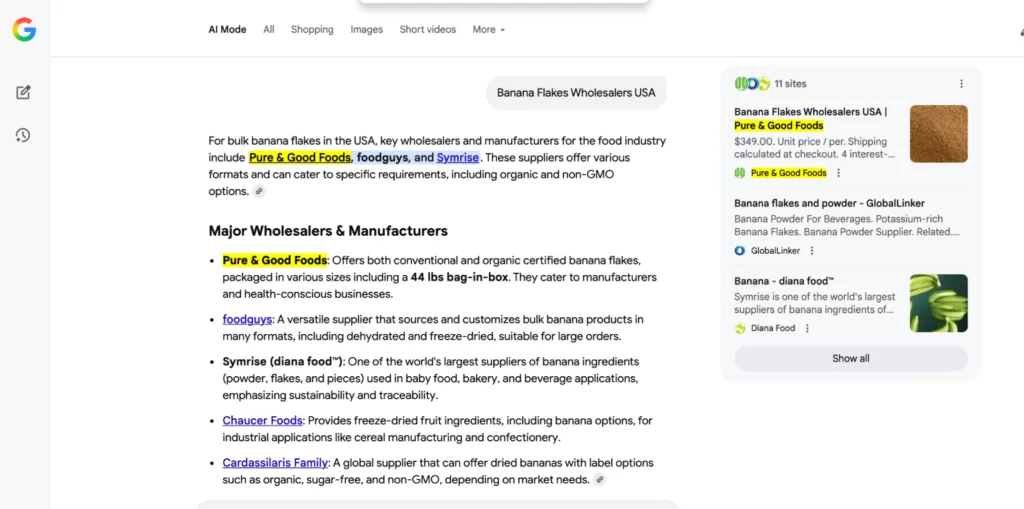This screenshot has height=509, width=1024.
Task: Click the bold '44 lbs bag-in-box' text
Action: tap(460, 277)
